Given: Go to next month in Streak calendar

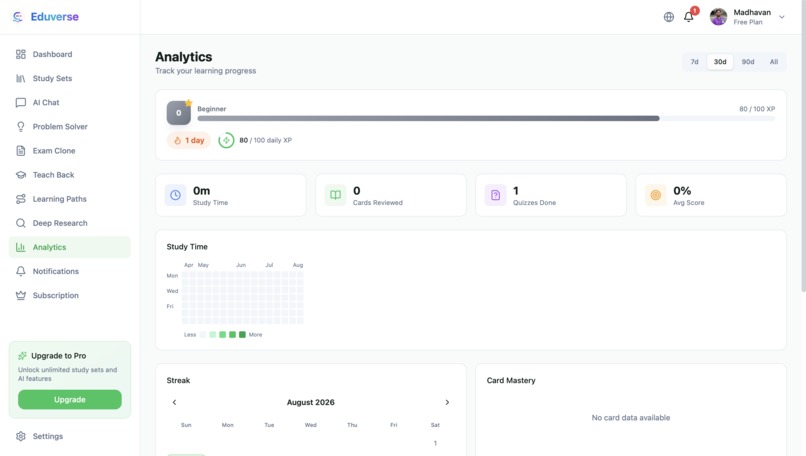Looking at the screenshot, I should pyautogui.click(x=447, y=402).
